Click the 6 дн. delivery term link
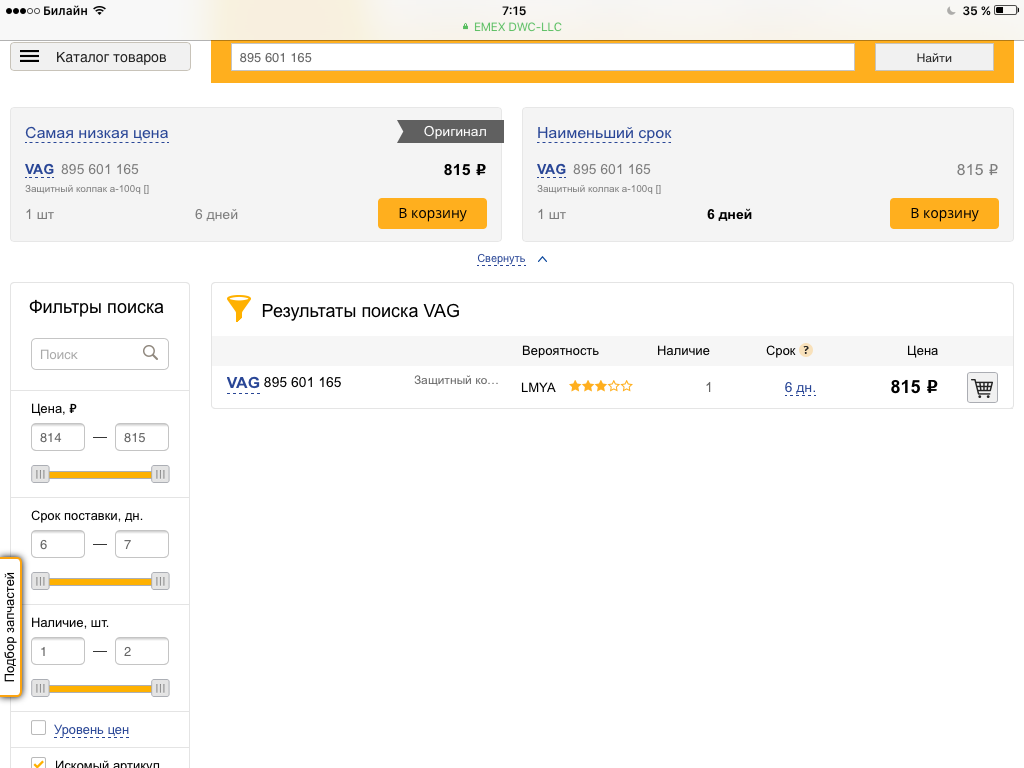 click(800, 388)
